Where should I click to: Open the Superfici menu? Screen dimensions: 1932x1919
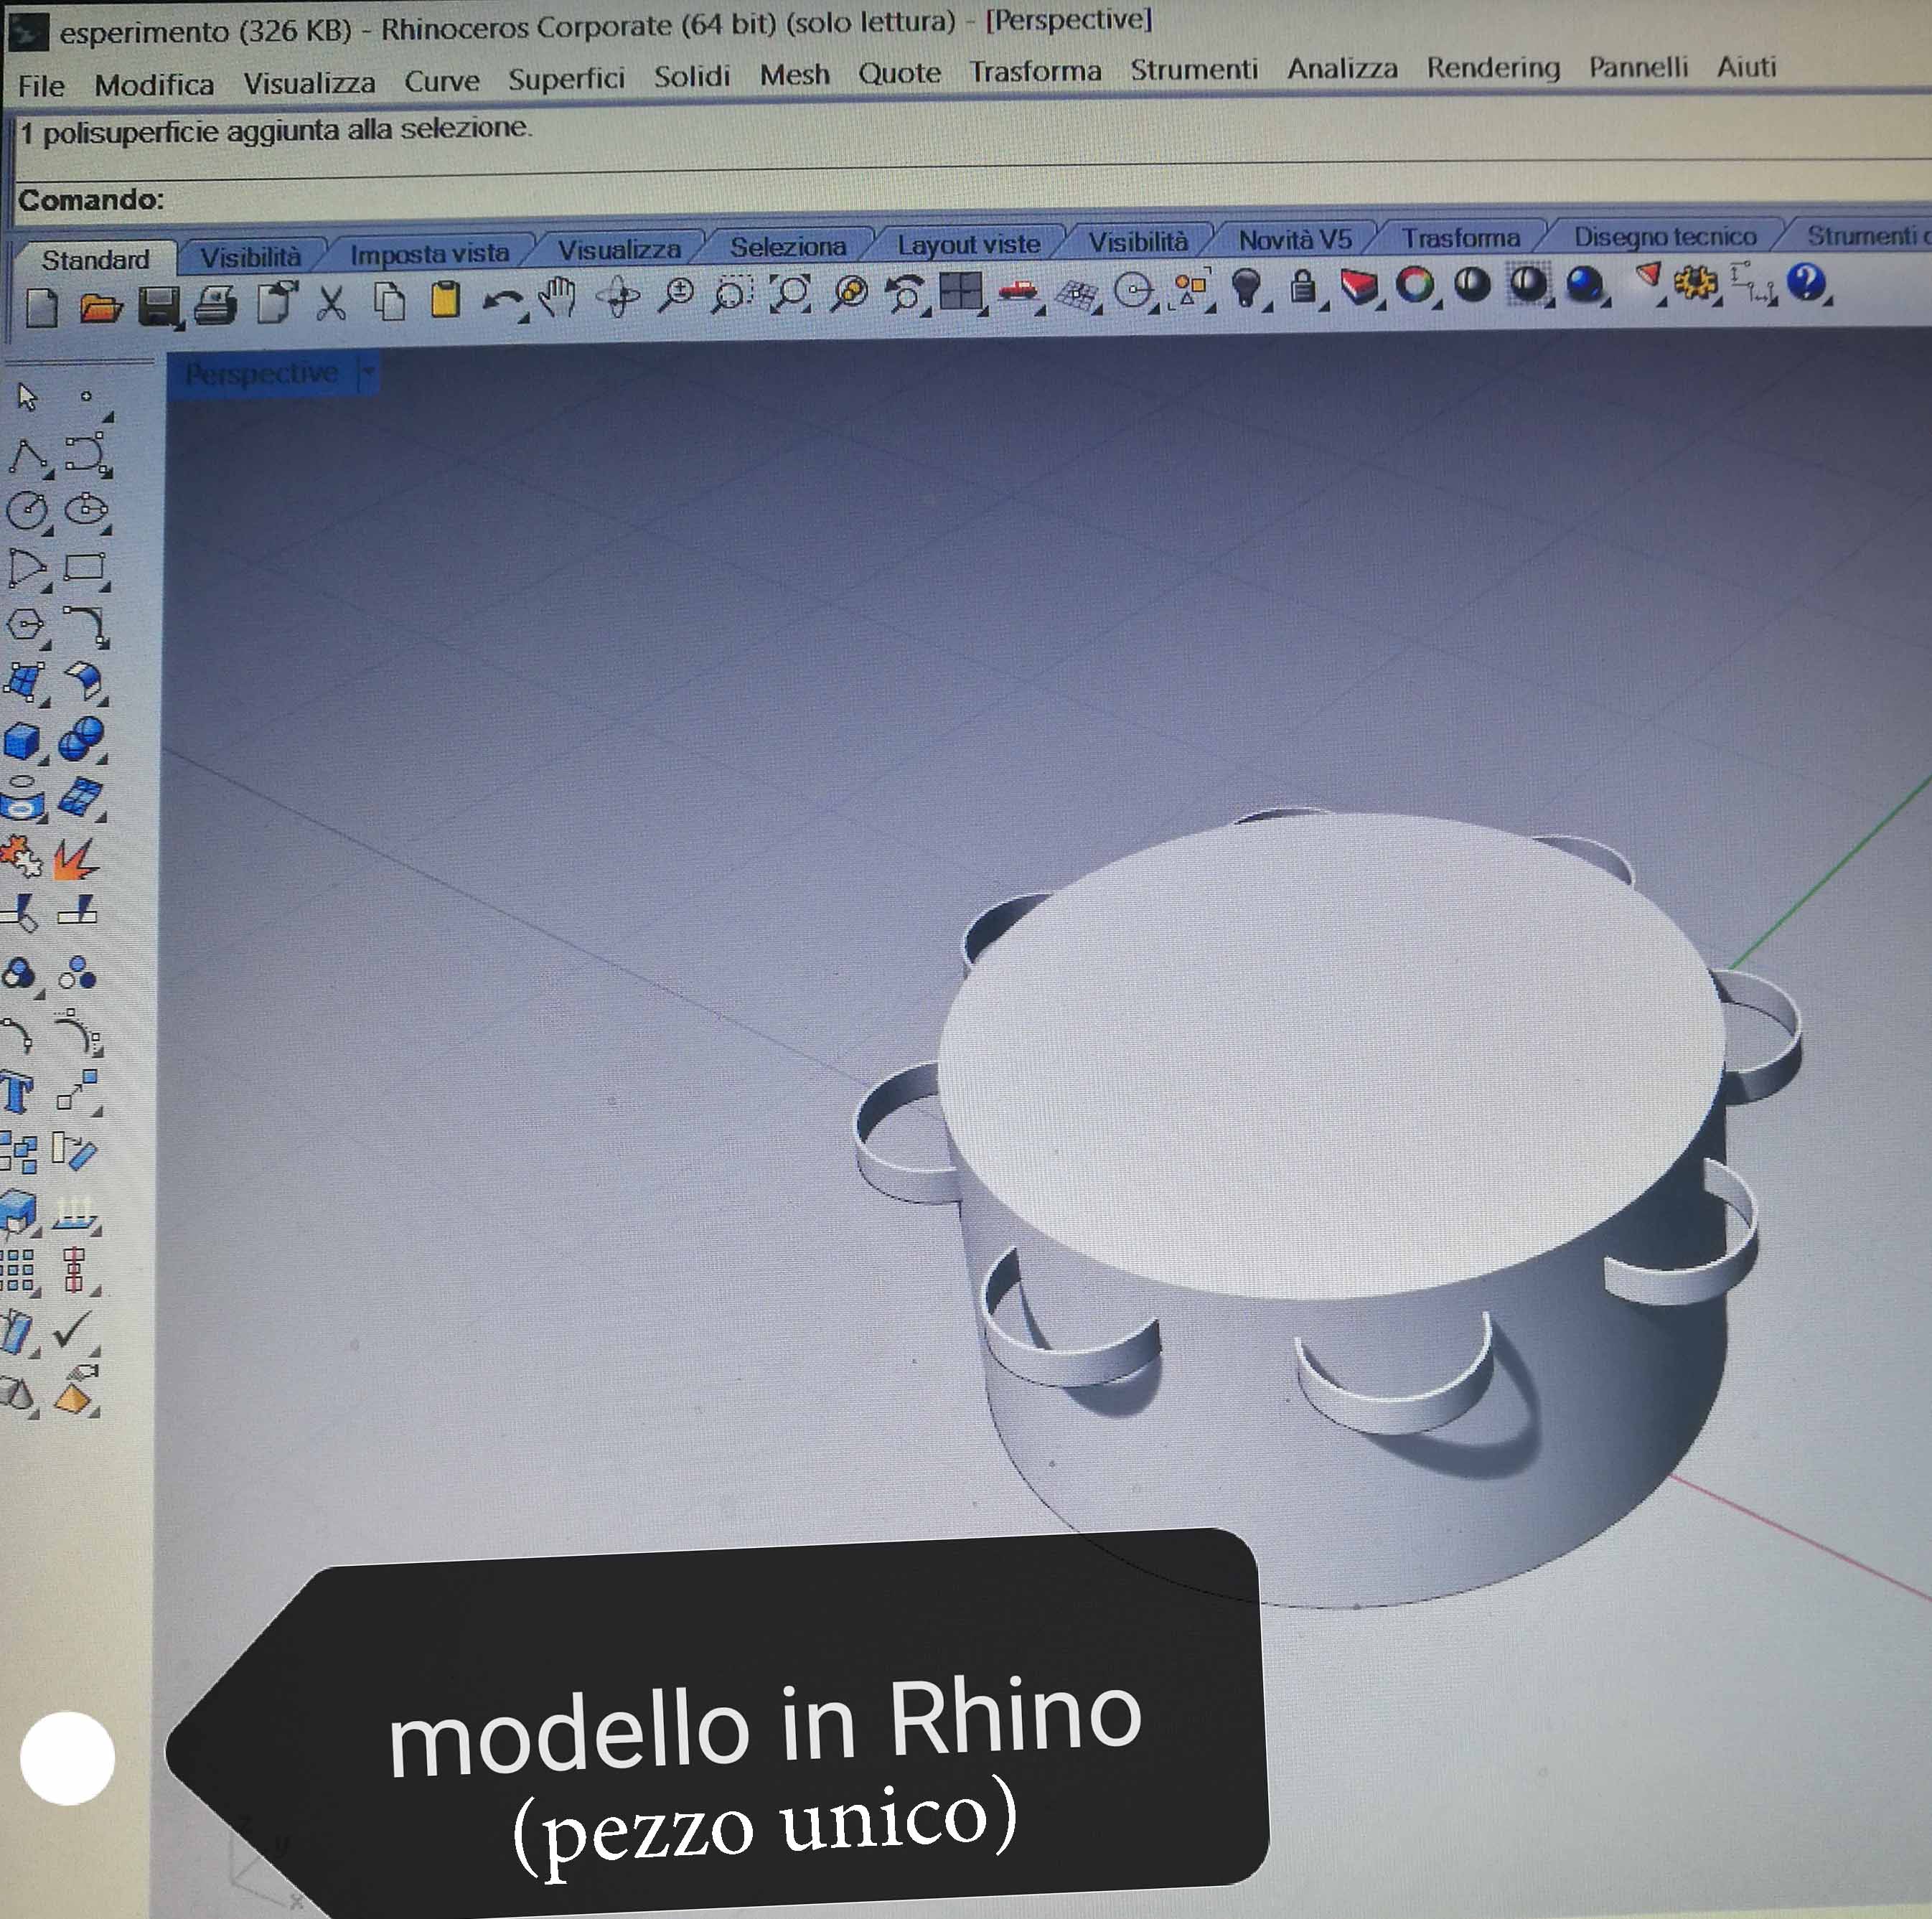(566, 78)
